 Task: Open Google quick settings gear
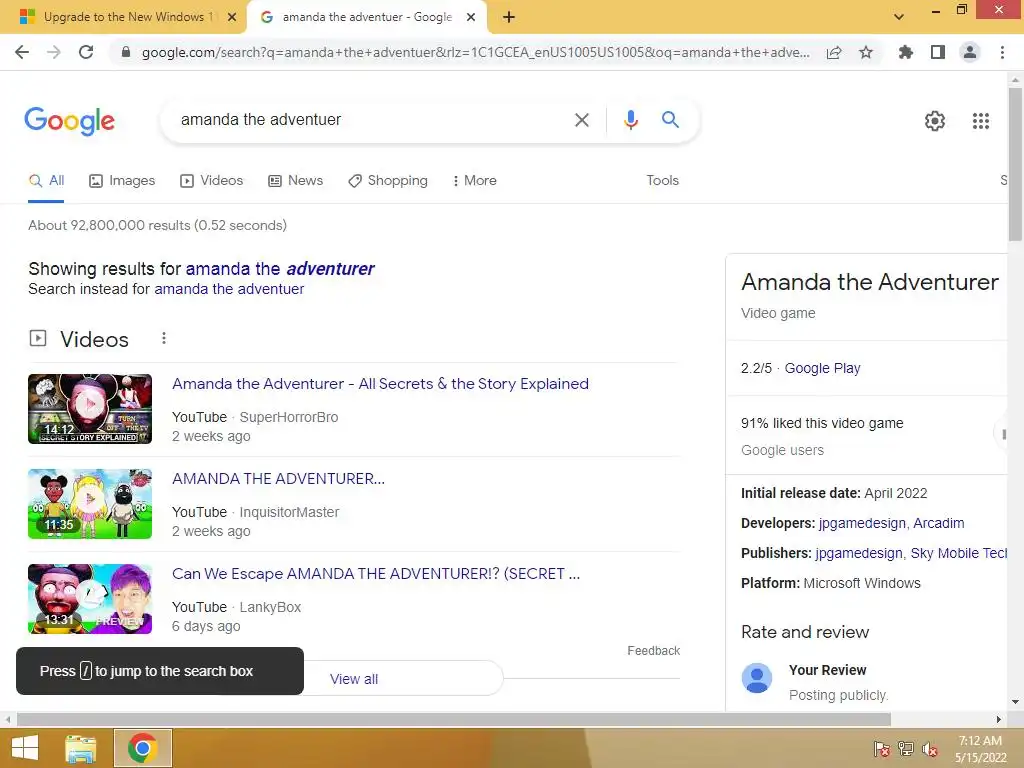tap(935, 121)
